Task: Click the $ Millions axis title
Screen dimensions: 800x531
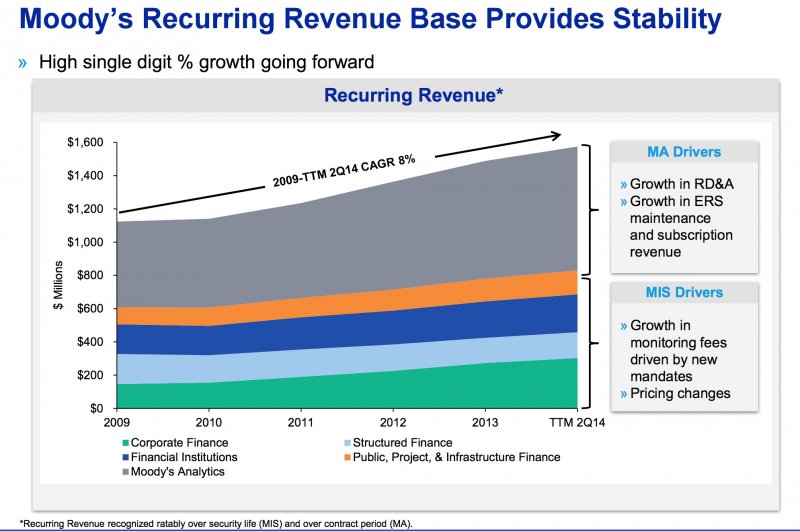Action: [x=58, y=285]
